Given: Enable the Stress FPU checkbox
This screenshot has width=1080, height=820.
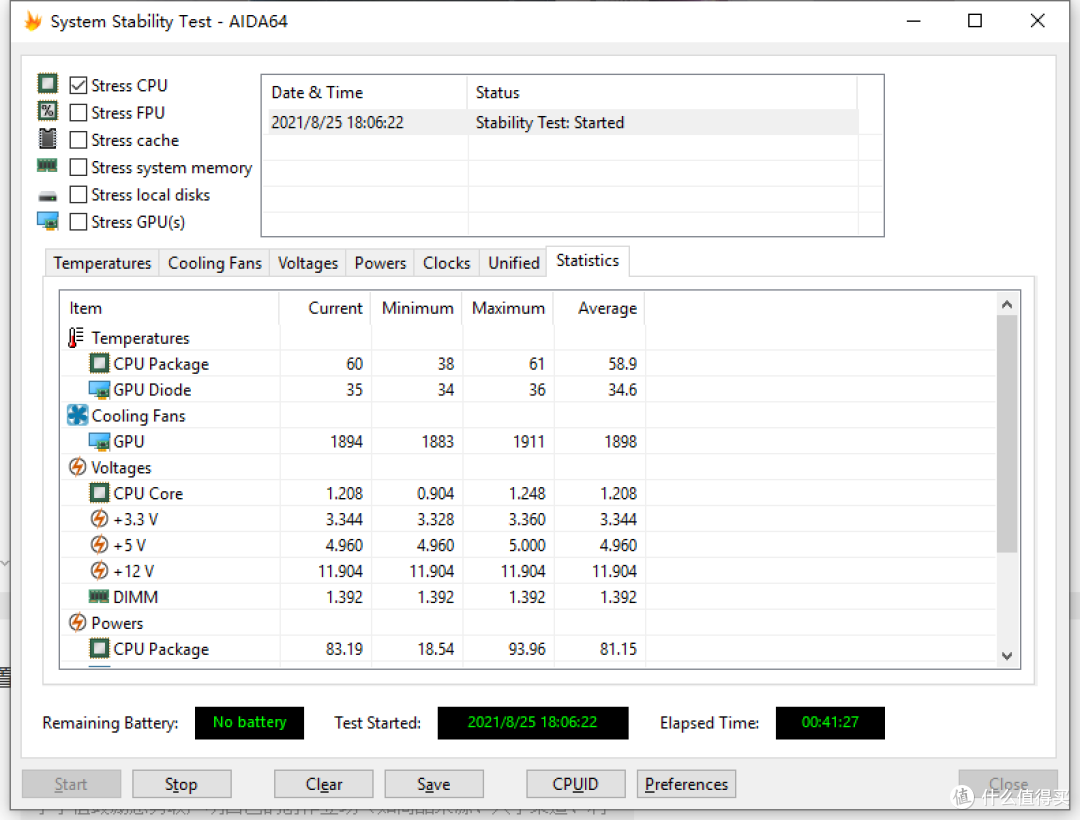Looking at the screenshot, I should pyautogui.click(x=79, y=112).
